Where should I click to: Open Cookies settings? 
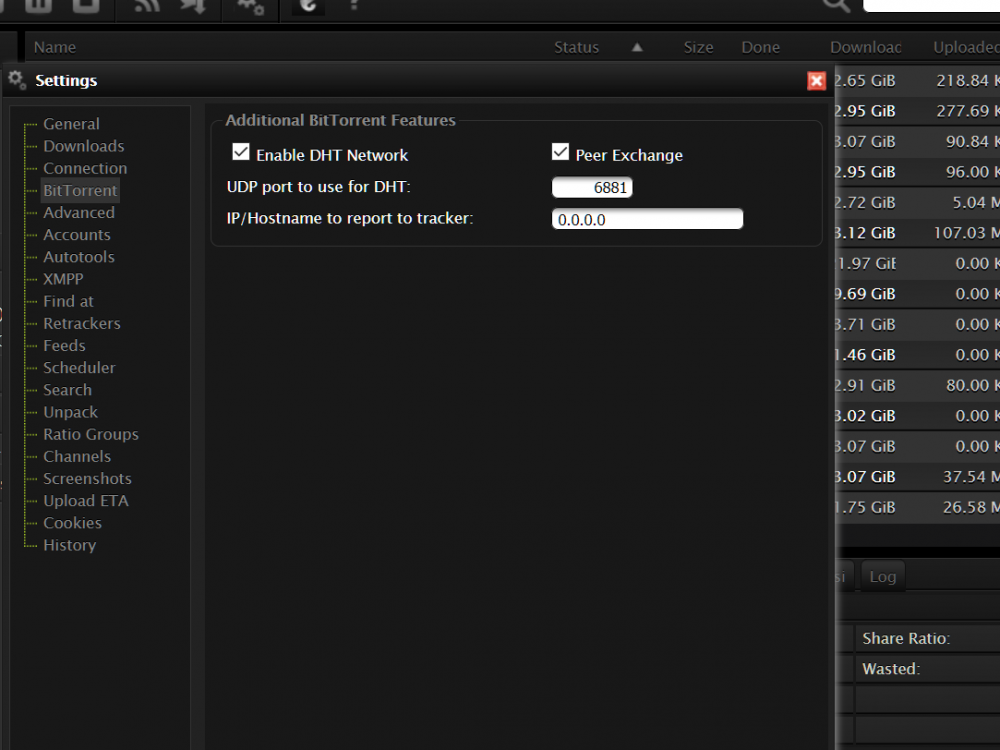coord(73,523)
